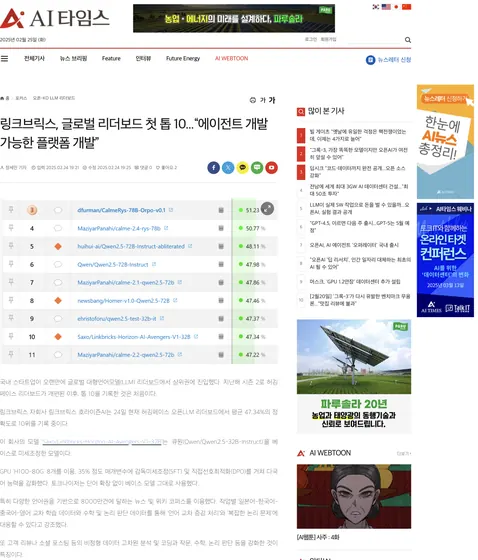Open popular article 5 about LLM SW 작업
The image size is (478, 560).
click(359, 208)
